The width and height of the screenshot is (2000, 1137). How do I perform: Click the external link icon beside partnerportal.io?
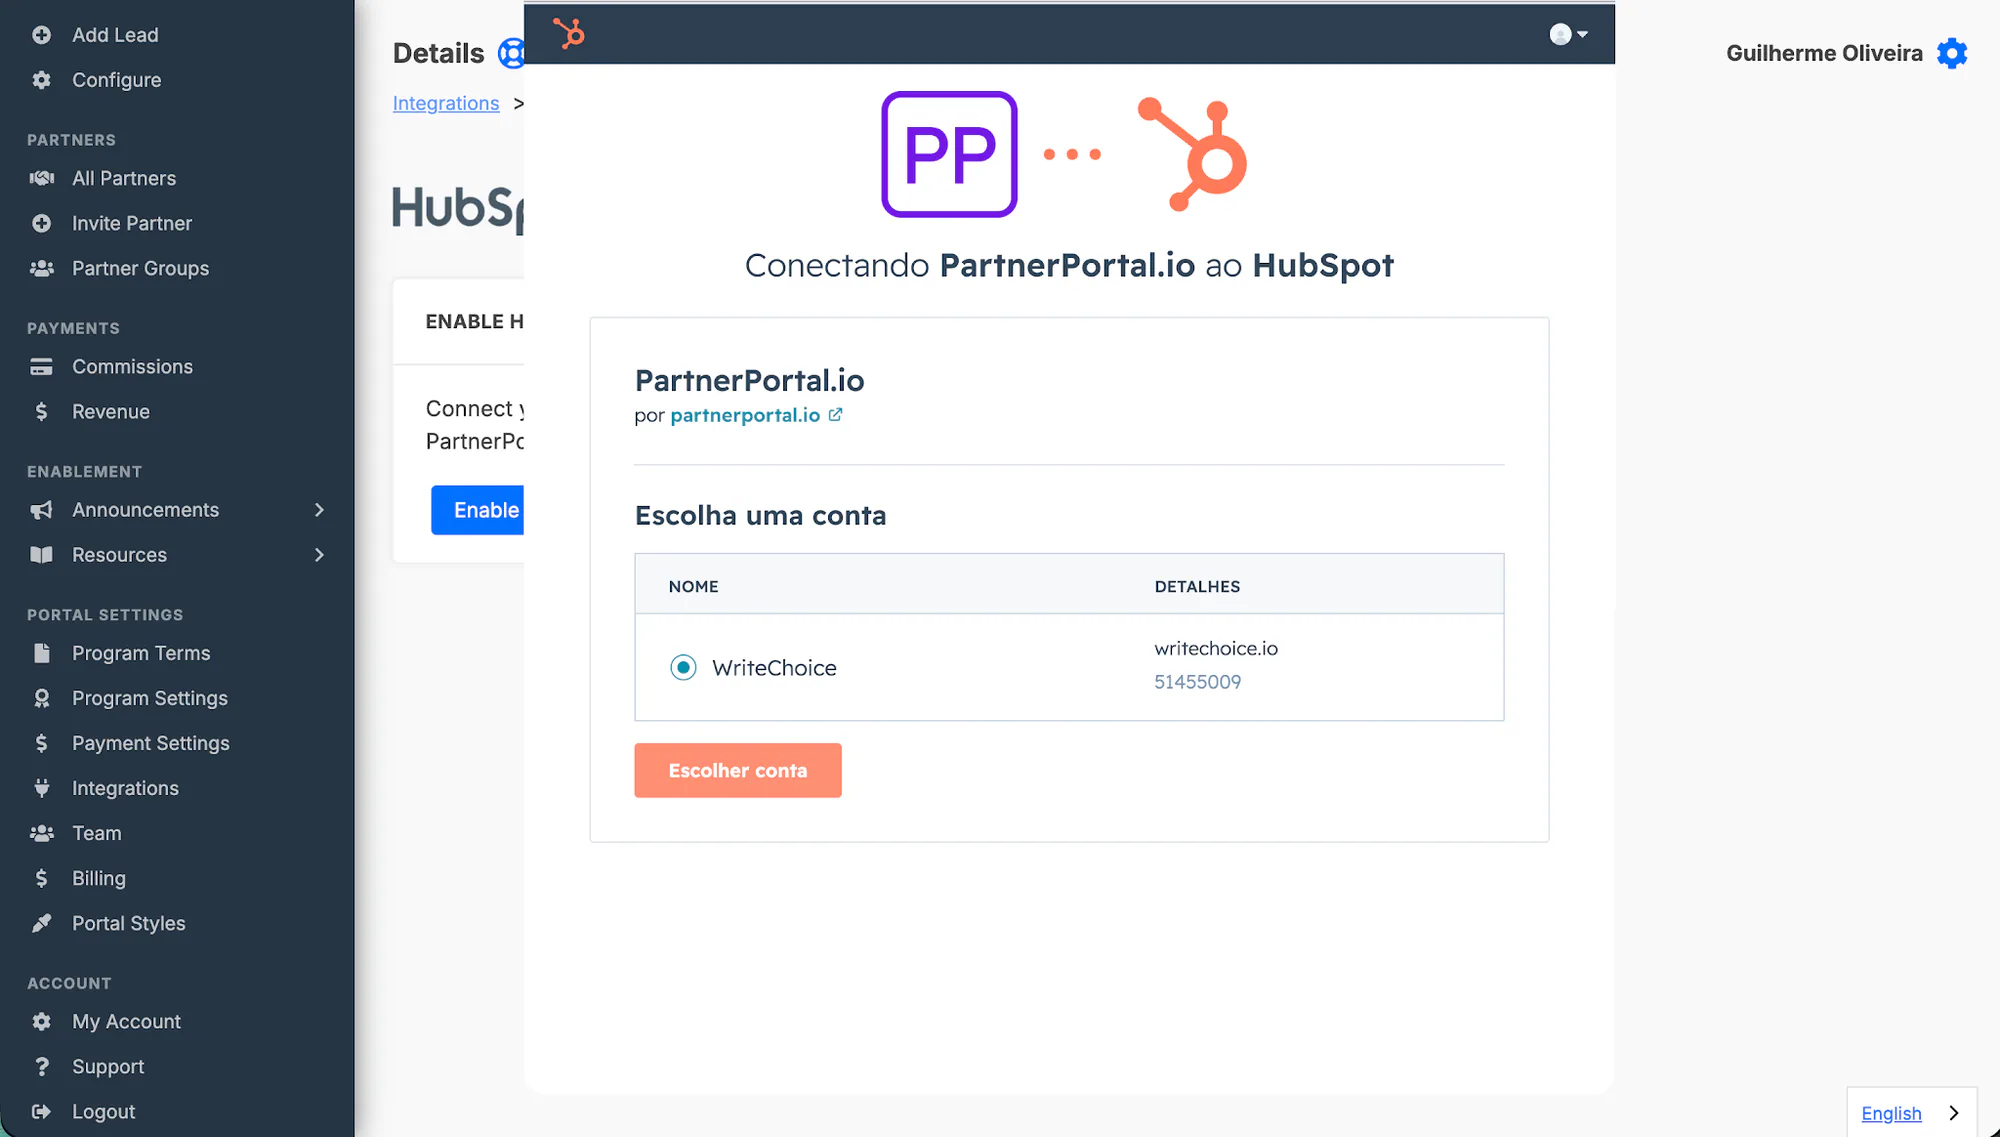[x=835, y=414]
